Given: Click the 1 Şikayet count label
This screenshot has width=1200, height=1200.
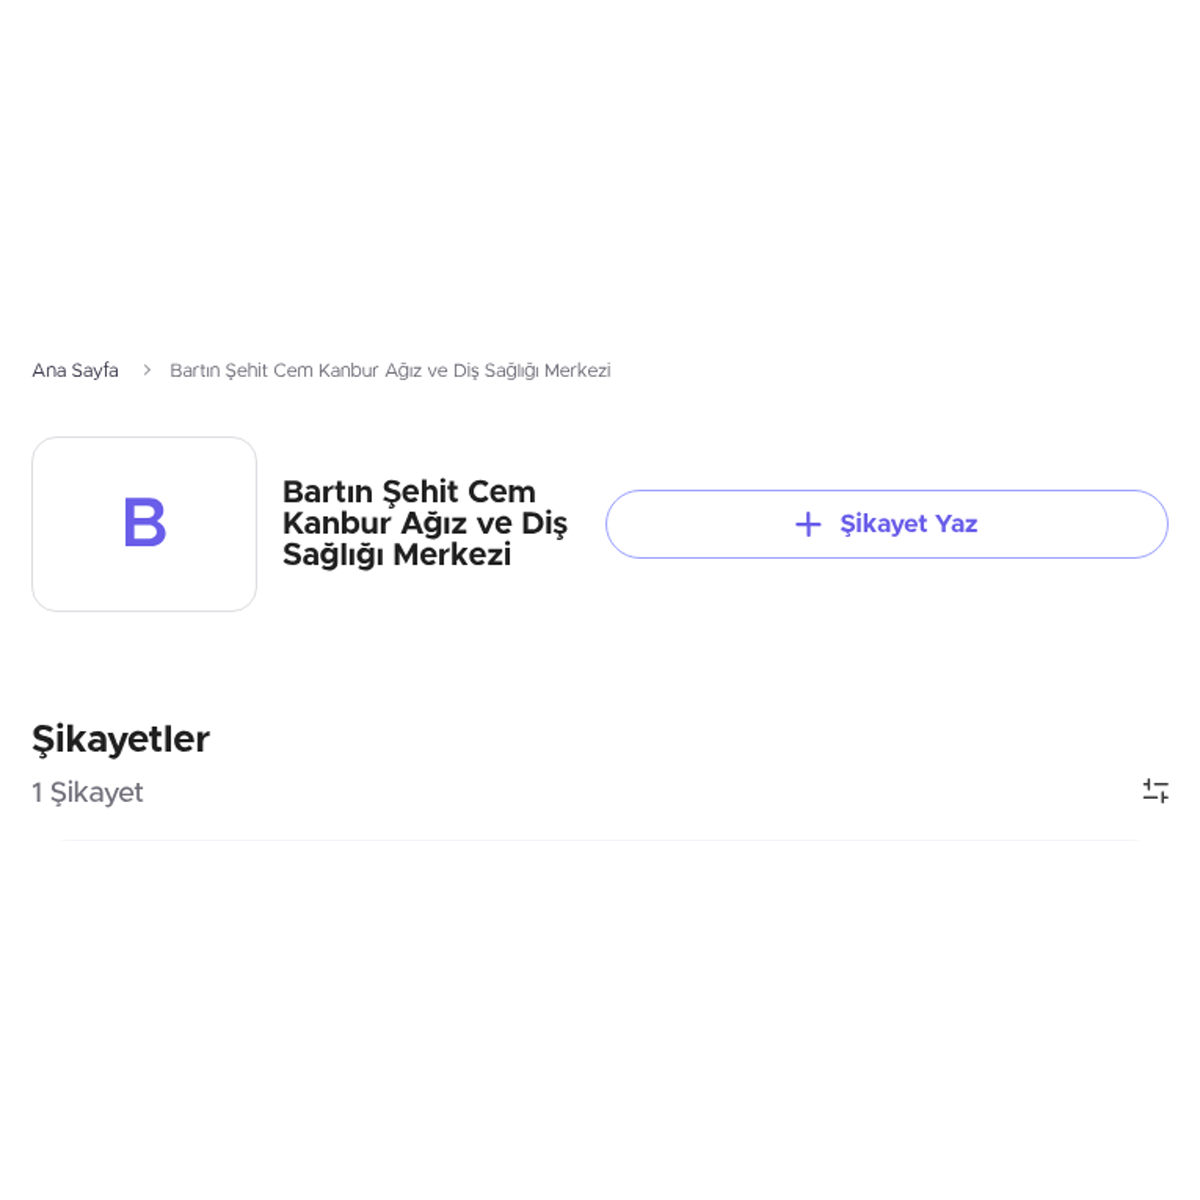Looking at the screenshot, I should coord(88,792).
